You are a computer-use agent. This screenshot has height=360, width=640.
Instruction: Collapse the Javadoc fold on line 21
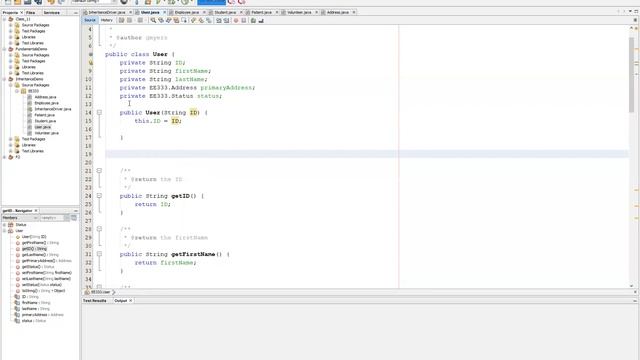99,171
